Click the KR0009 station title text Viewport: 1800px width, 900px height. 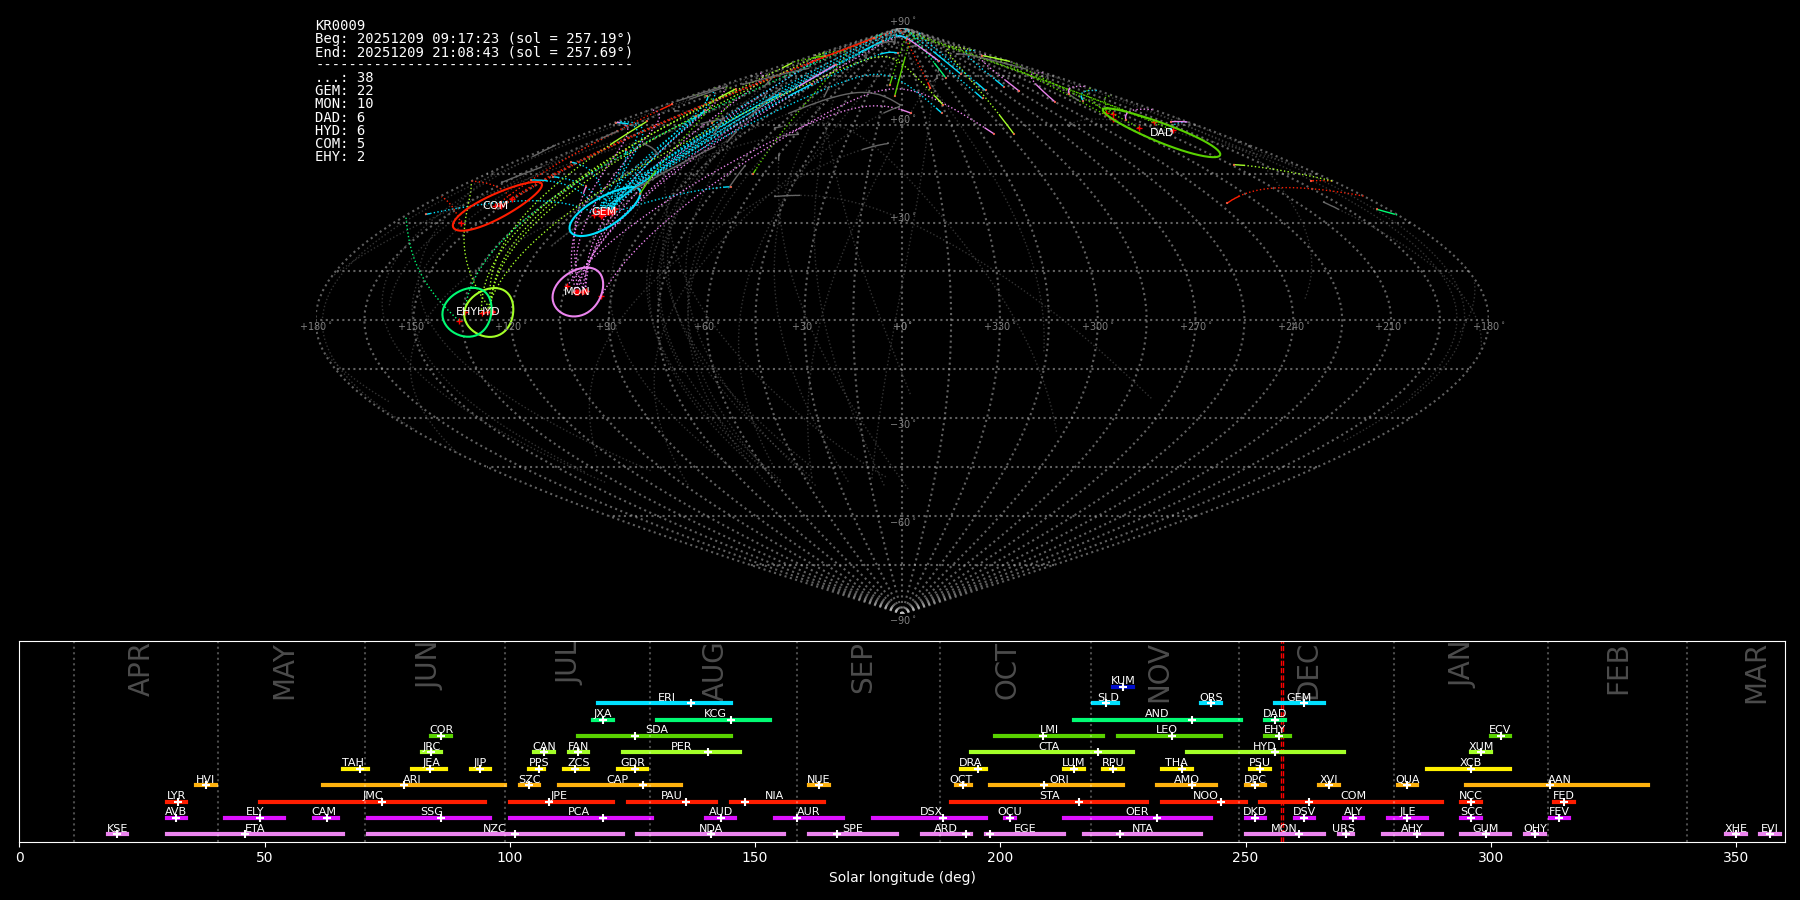[x=340, y=25]
